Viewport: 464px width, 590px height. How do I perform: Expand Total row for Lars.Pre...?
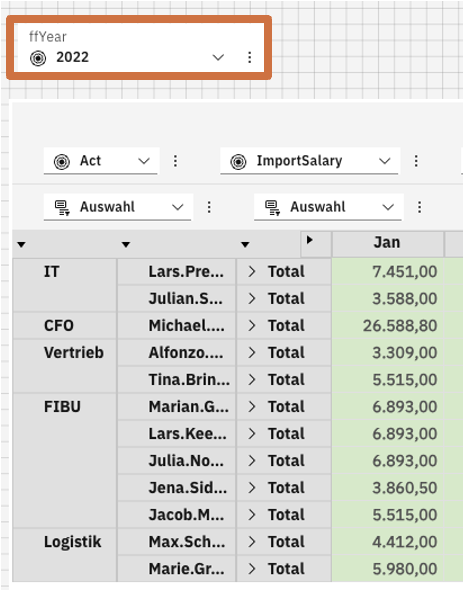(x=252, y=272)
